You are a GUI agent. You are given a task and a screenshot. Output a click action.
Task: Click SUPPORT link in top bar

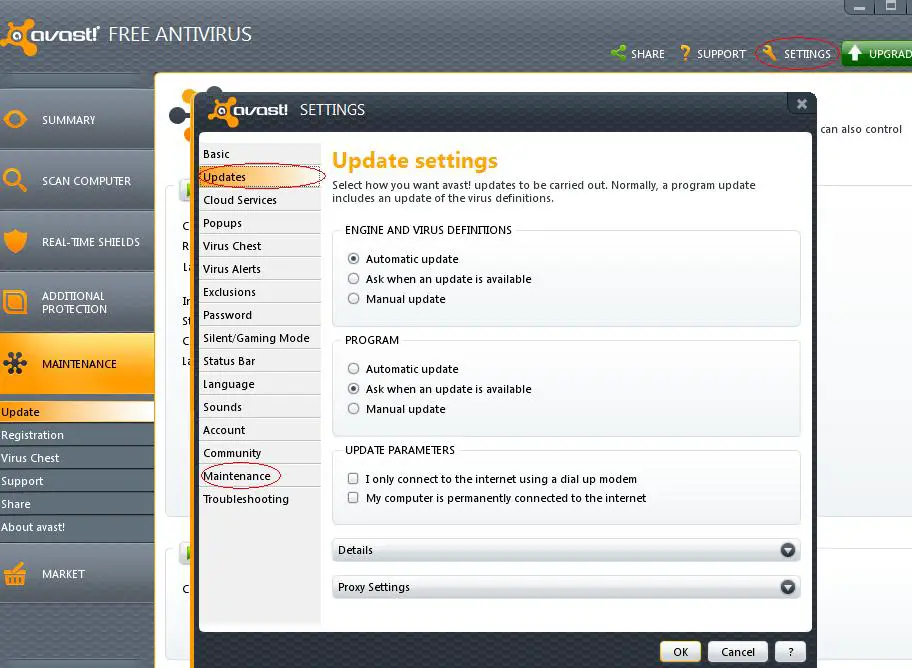click(721, 54)
